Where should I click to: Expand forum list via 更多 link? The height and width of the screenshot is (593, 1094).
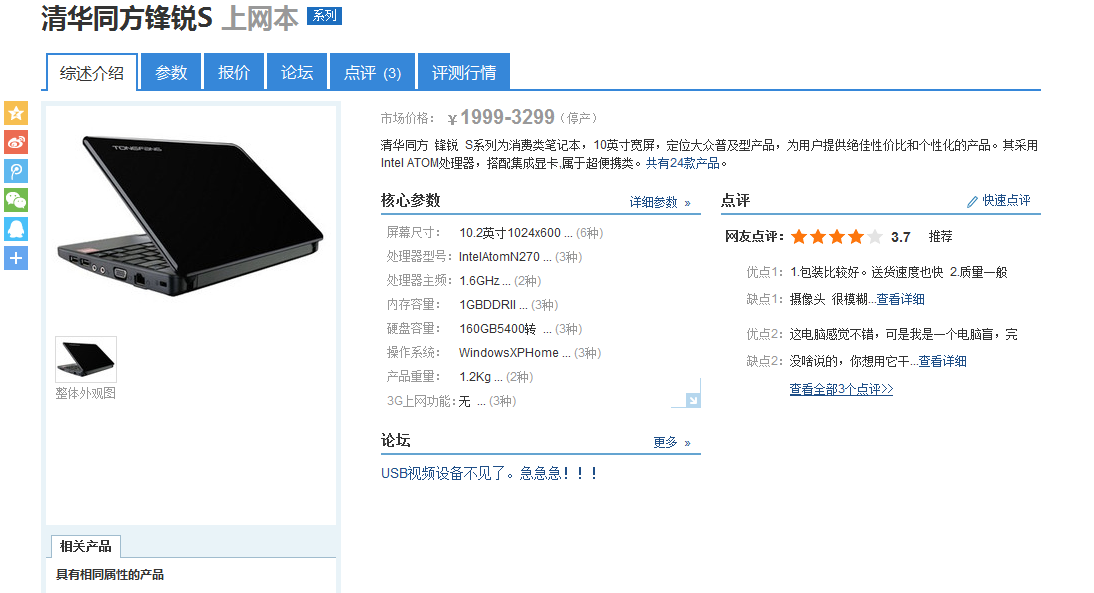[672, 442]
